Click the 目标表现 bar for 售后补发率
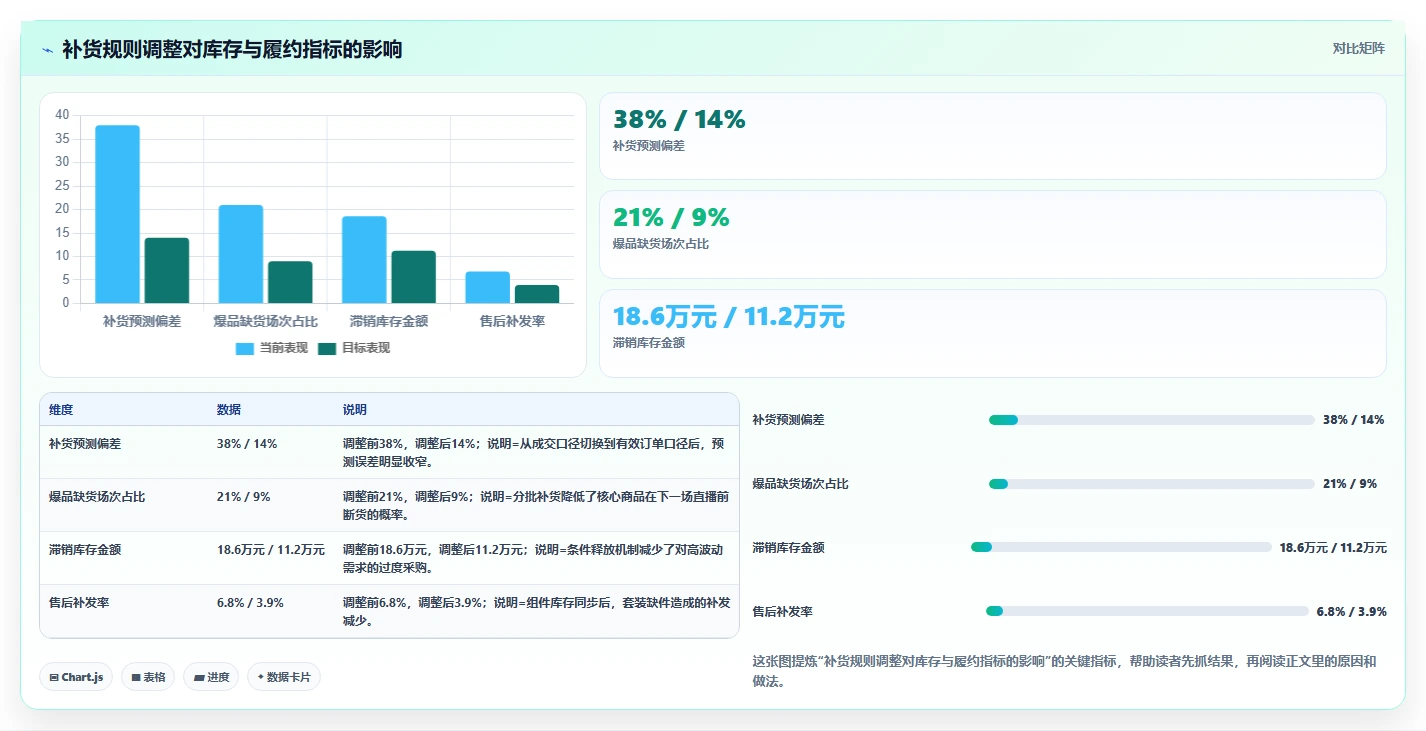This screenshot has height=731, width=1426. (x=537, y=294)
